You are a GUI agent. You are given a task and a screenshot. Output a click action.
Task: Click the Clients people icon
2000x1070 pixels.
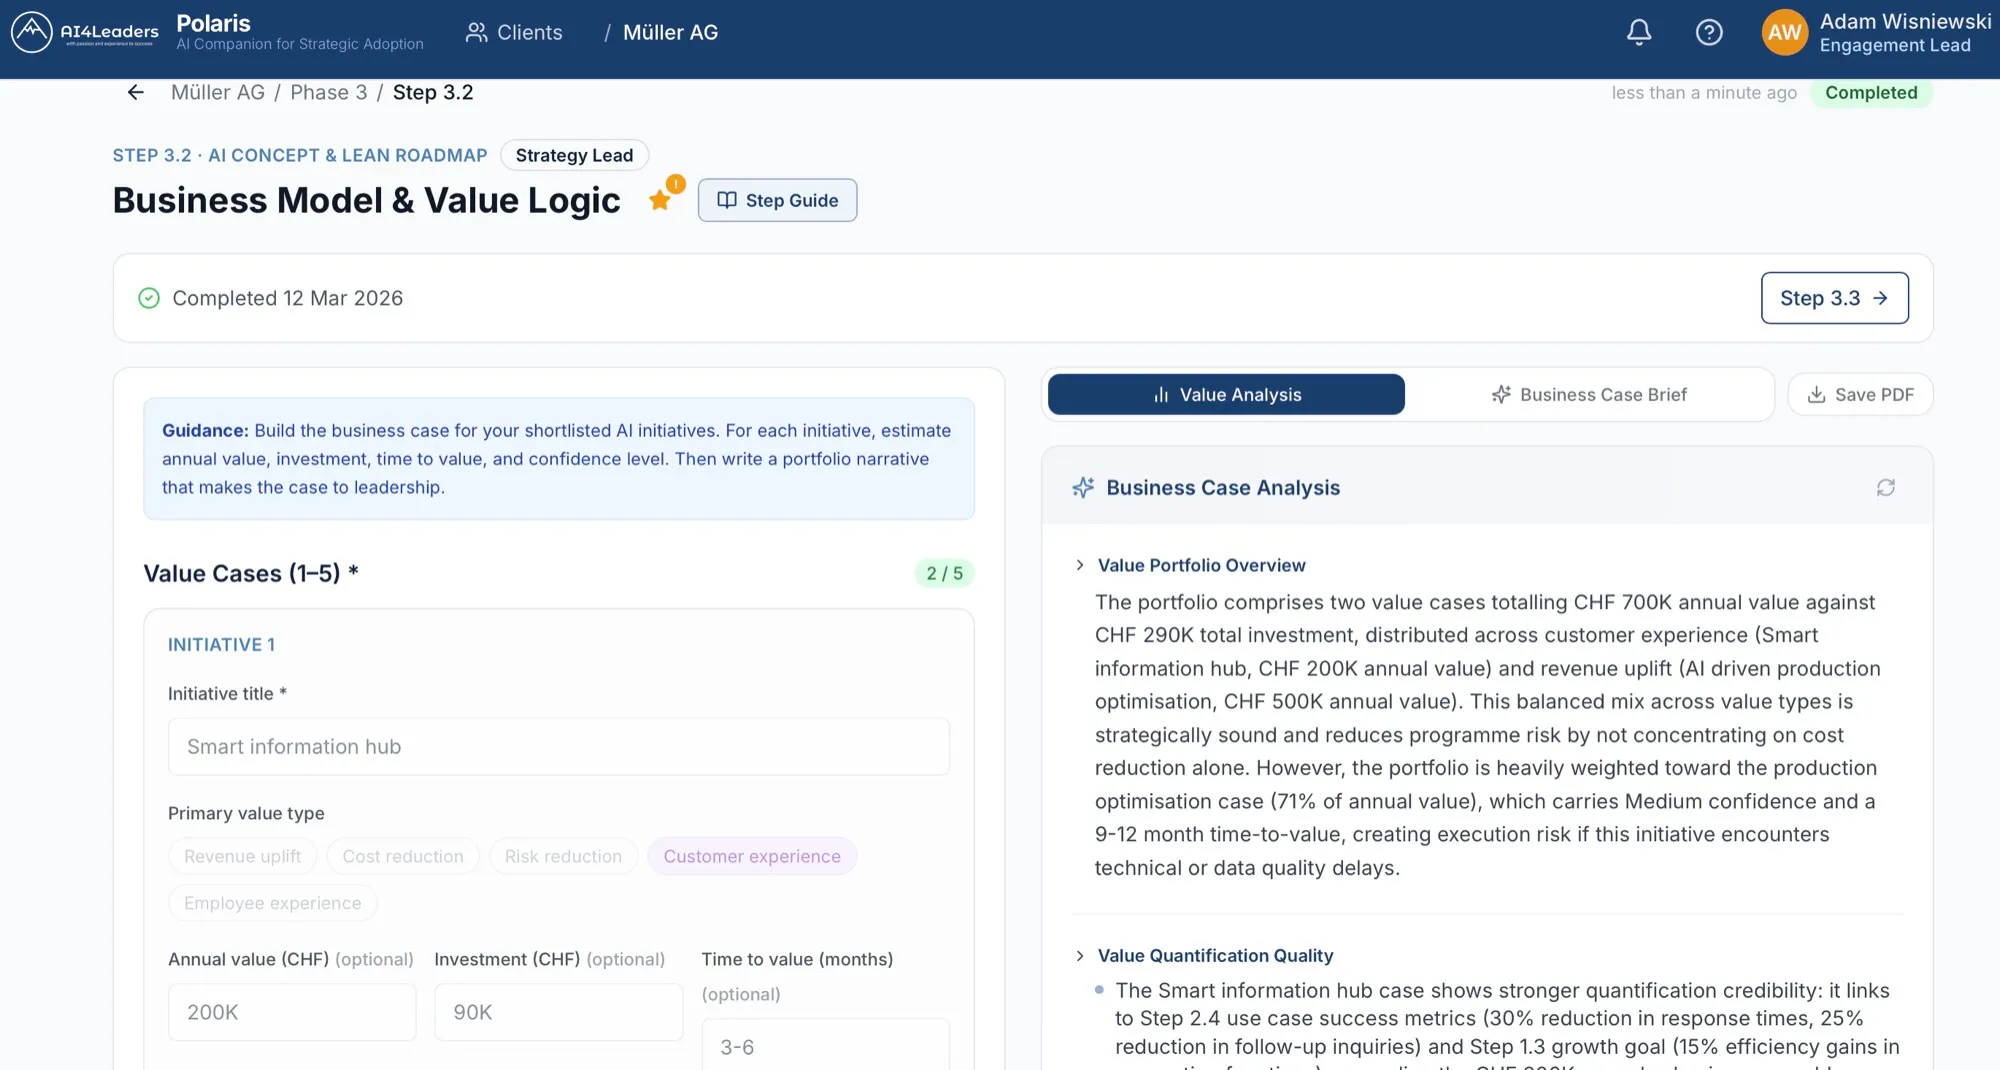476,32
